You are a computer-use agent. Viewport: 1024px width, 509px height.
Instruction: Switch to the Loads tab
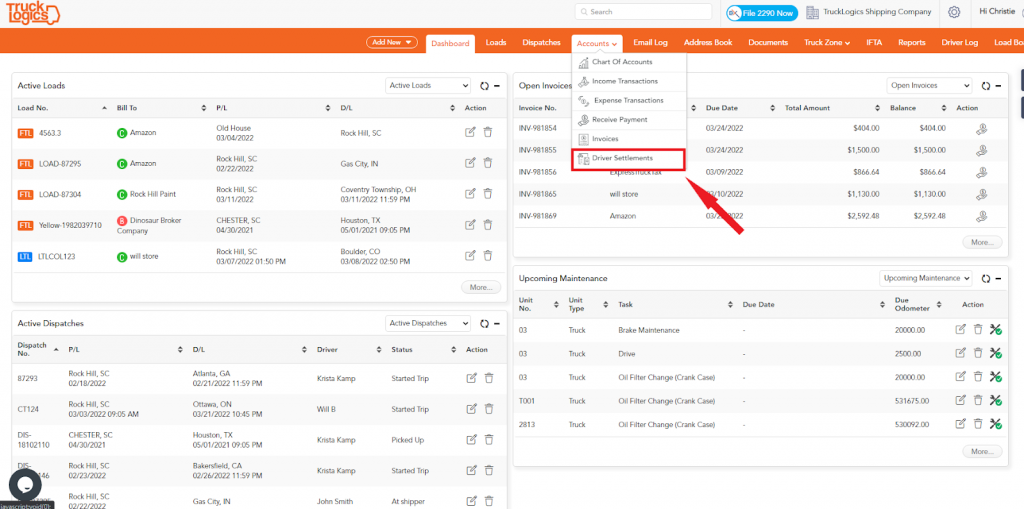(496, 42)
